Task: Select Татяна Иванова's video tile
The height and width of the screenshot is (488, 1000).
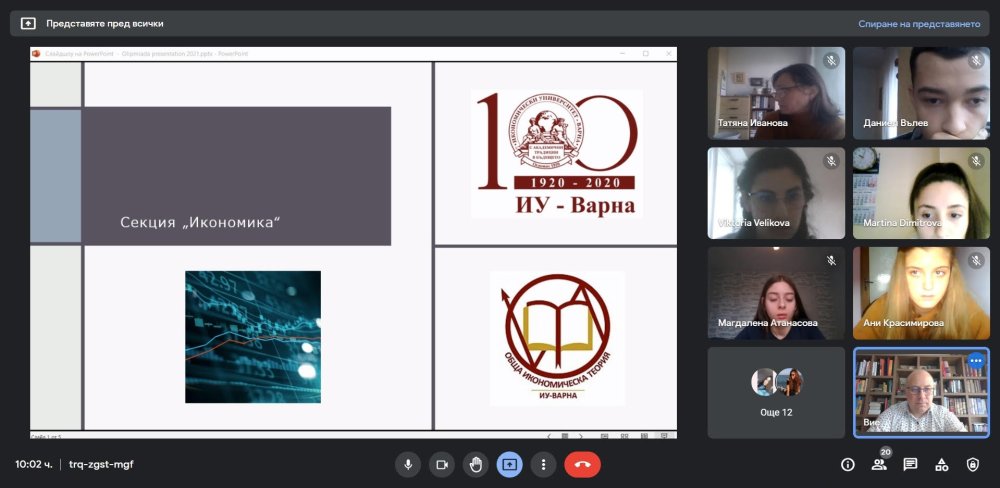Action: 776,93
